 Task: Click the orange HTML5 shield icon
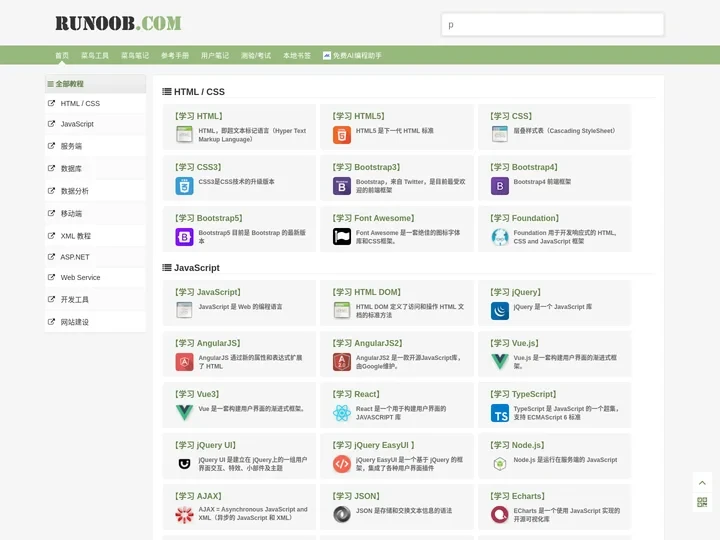[x=342, y=135]
